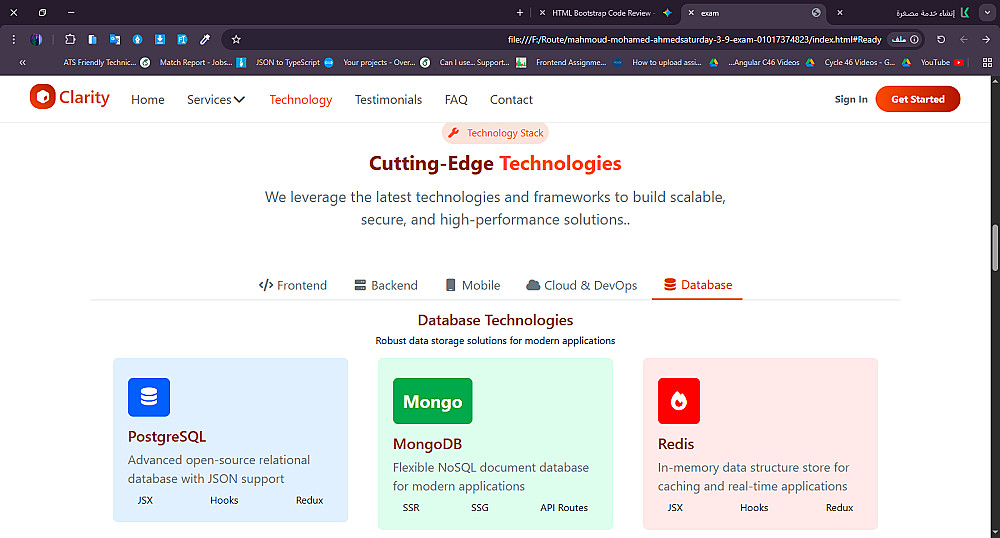The height and width of the screenshot is (538, 1000).
Task: Click the MongoDB heading
Action: [x=427, y=444]
